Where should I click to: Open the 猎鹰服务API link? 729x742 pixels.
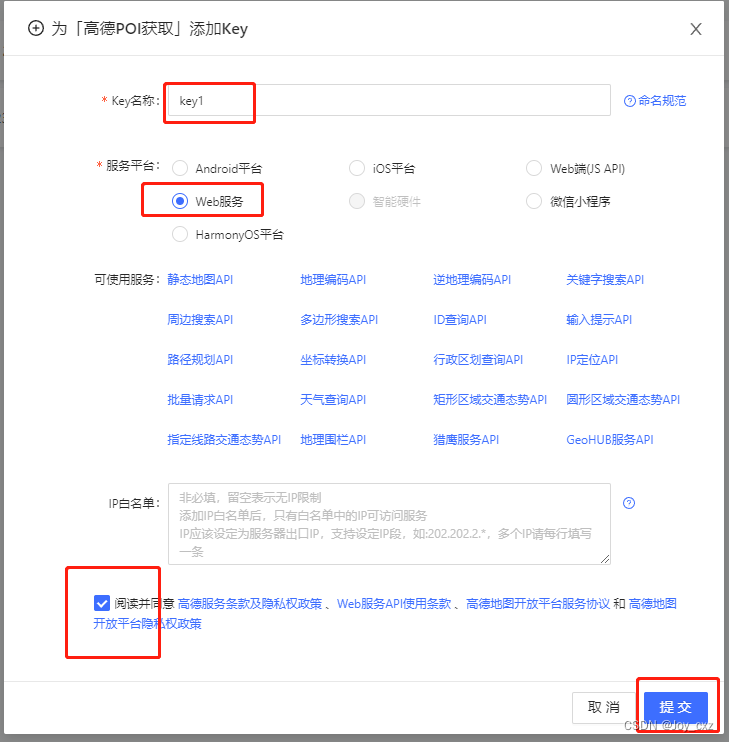point(466,440)
